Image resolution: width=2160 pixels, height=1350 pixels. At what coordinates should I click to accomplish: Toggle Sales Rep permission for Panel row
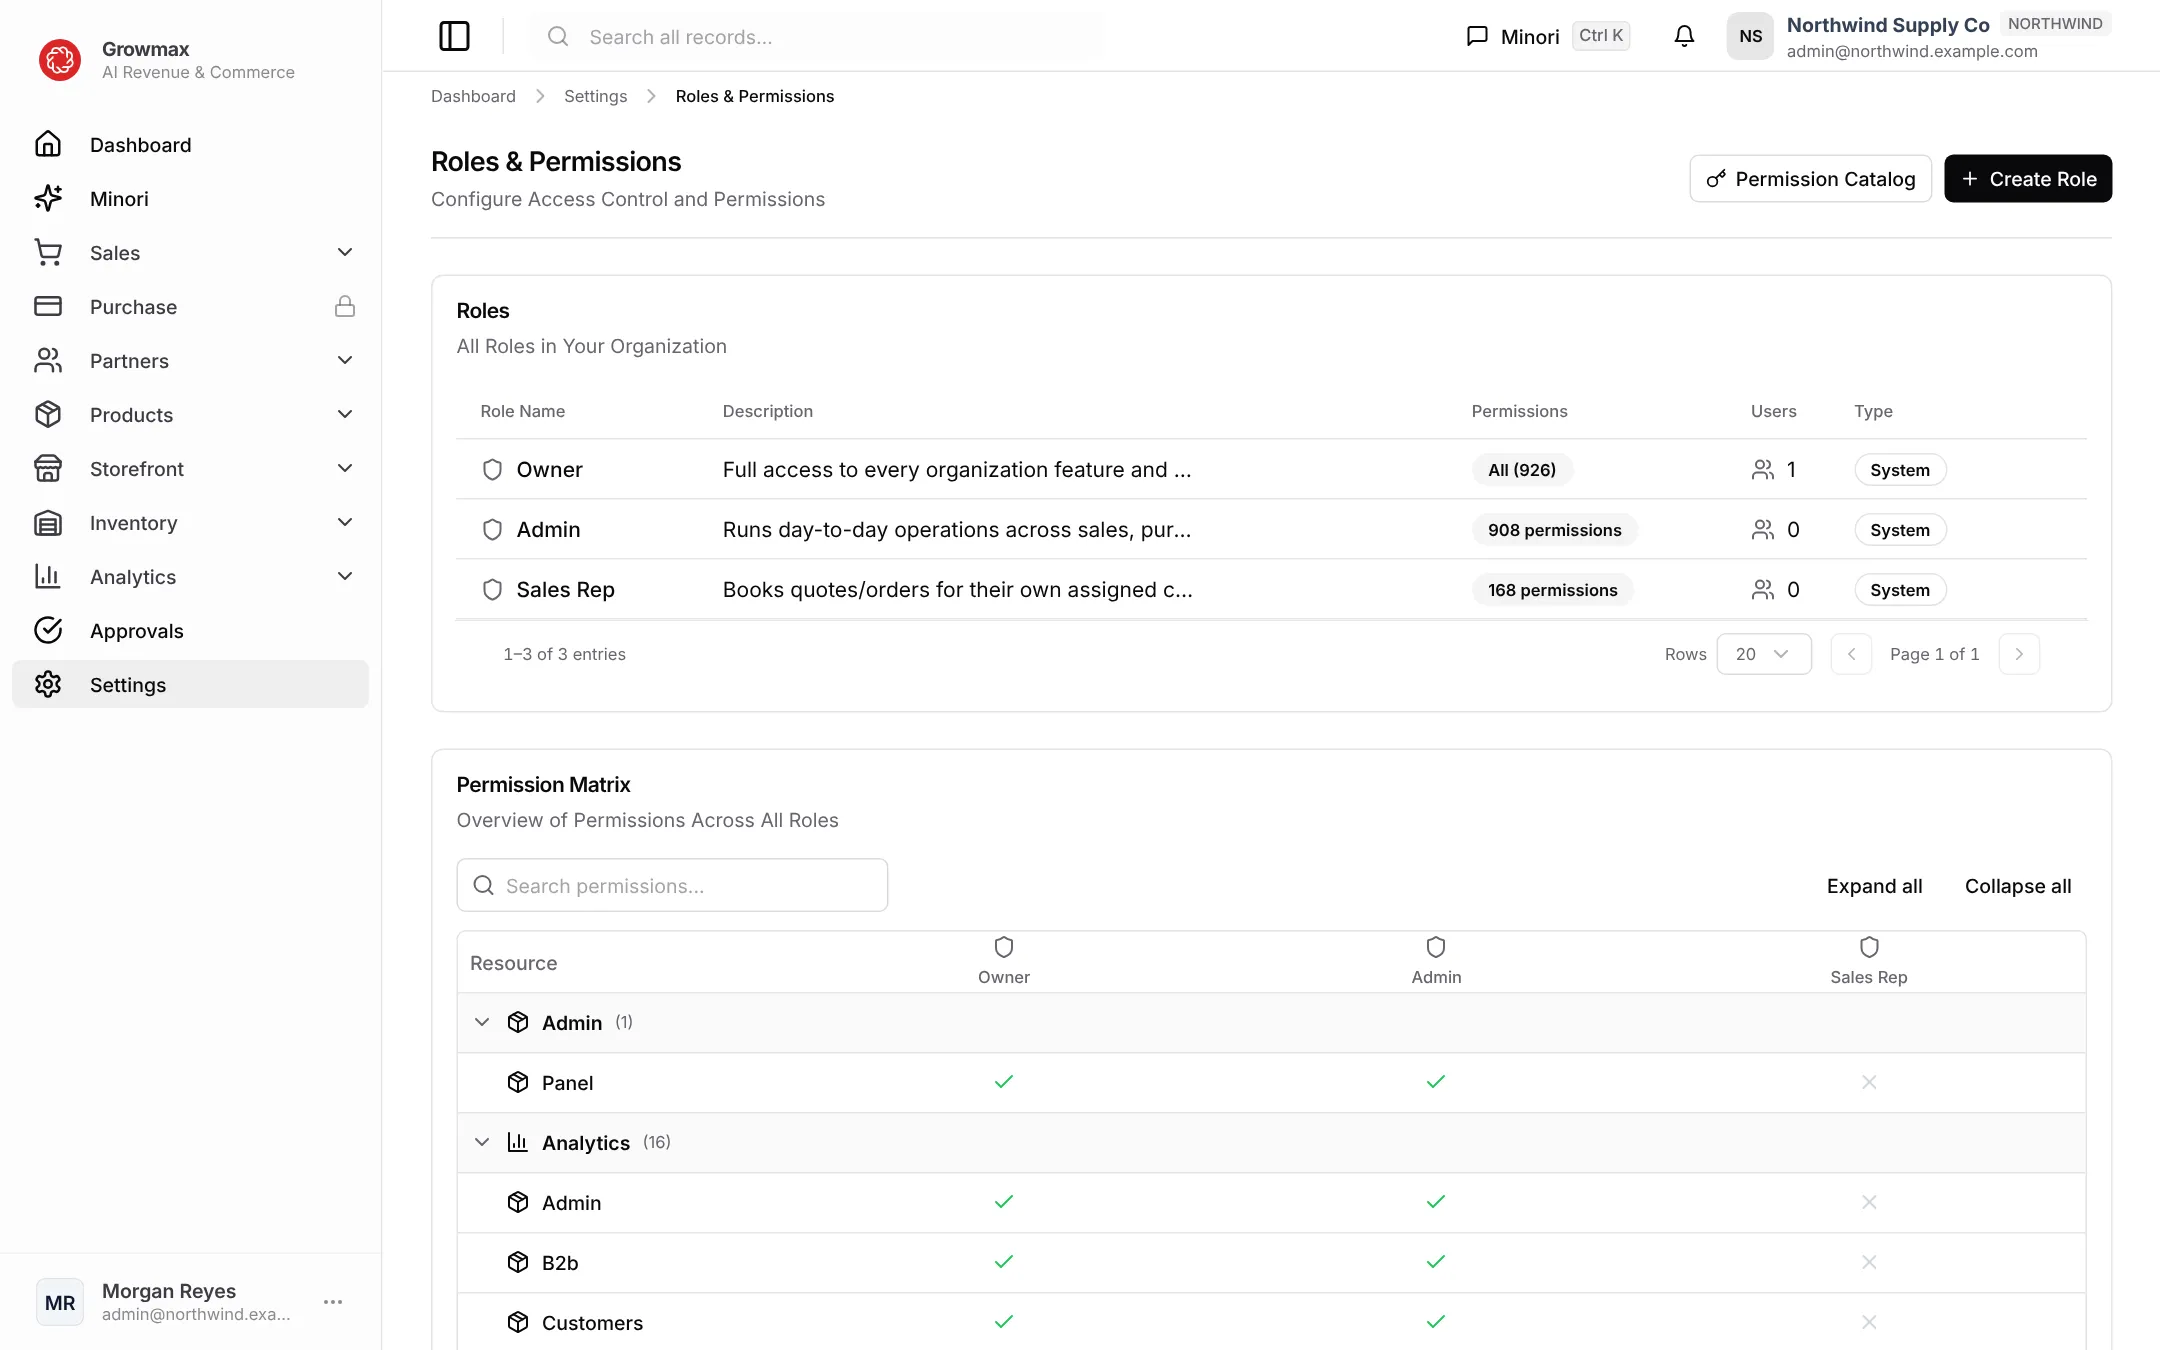click(1869, 1082)
